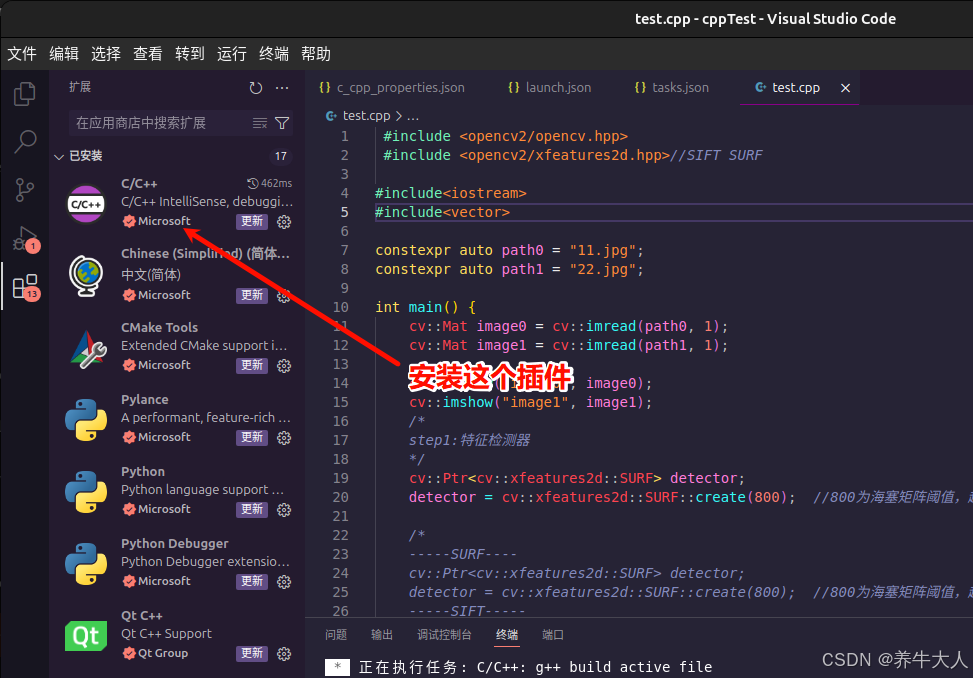The width and height of the screenshot is (973, 678).
Task: Click 更新 button for Chinese language pack
Action: 252,295
